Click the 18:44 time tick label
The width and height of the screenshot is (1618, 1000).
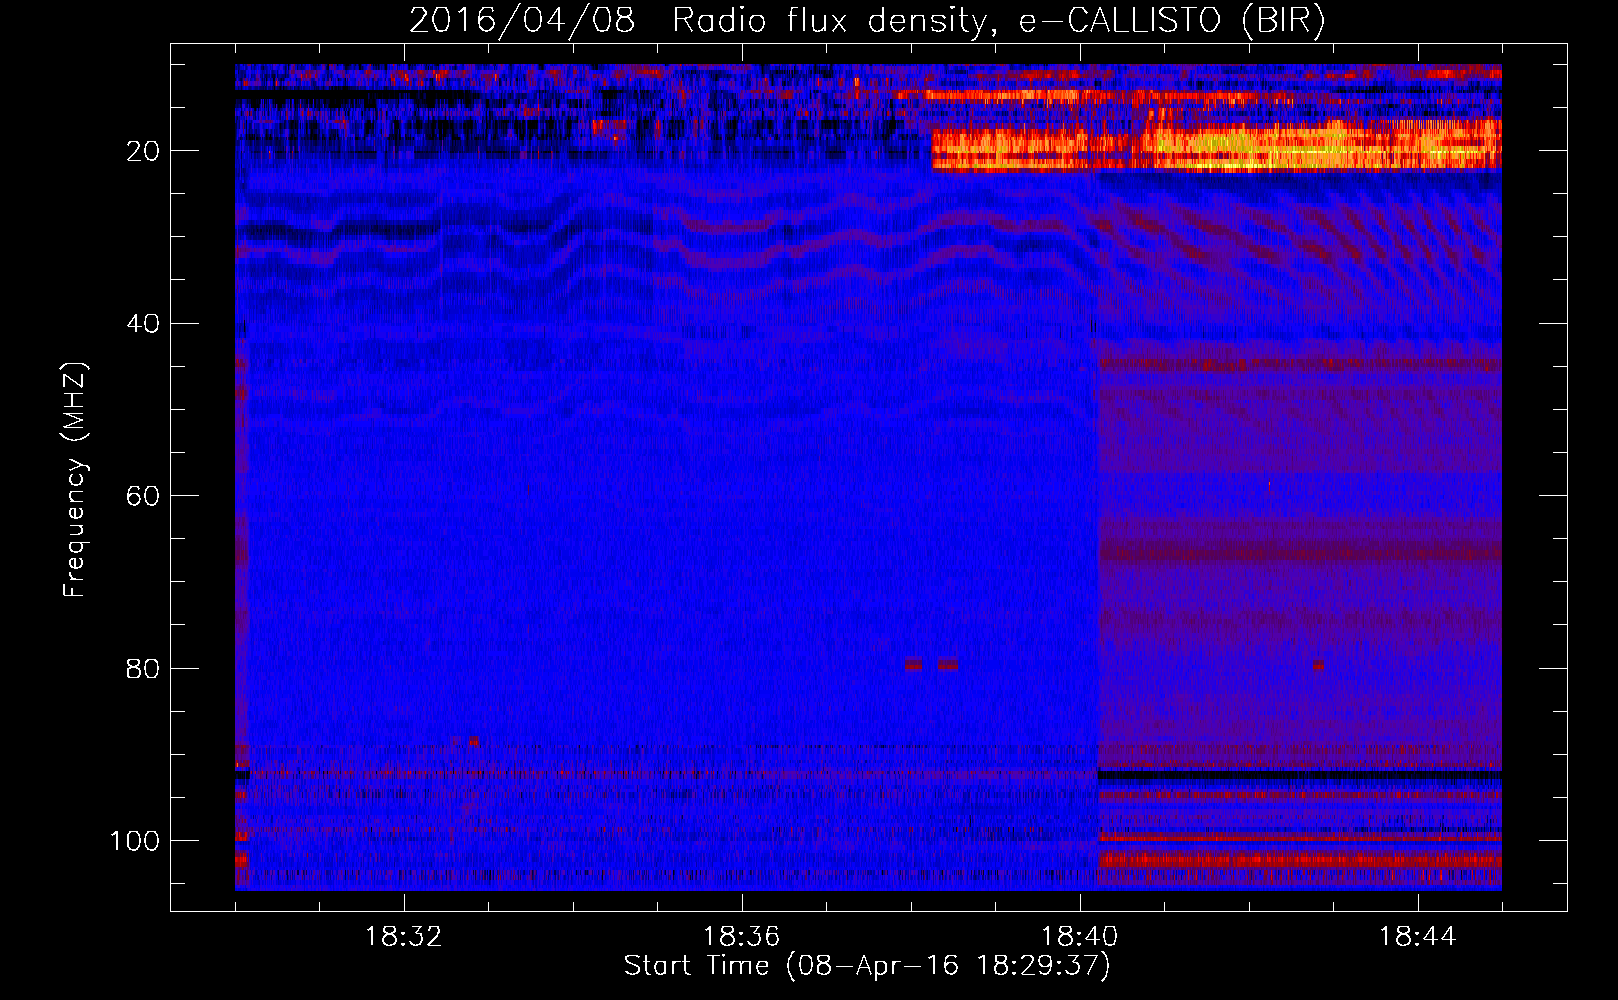tap(1417, 937)
